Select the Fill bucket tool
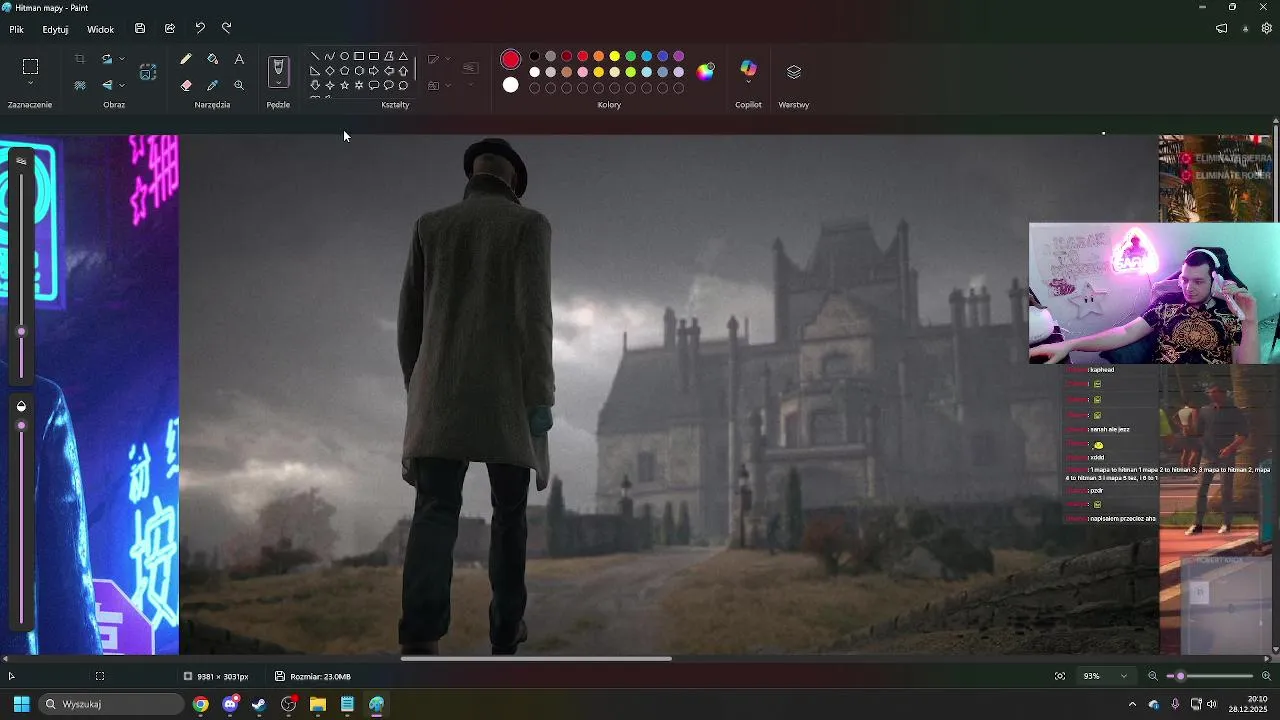Image resolution: width=1280 pixels, height=720 pixels. (x=212, y=59)
